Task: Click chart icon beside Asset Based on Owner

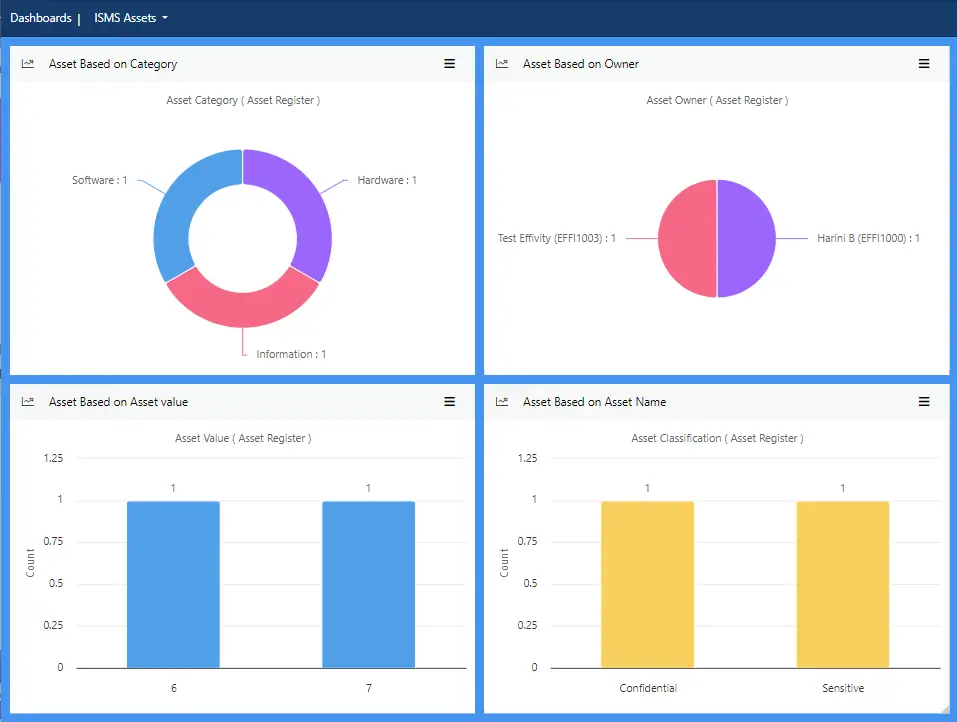Action: pyautogui.click(x=502, y=64)
